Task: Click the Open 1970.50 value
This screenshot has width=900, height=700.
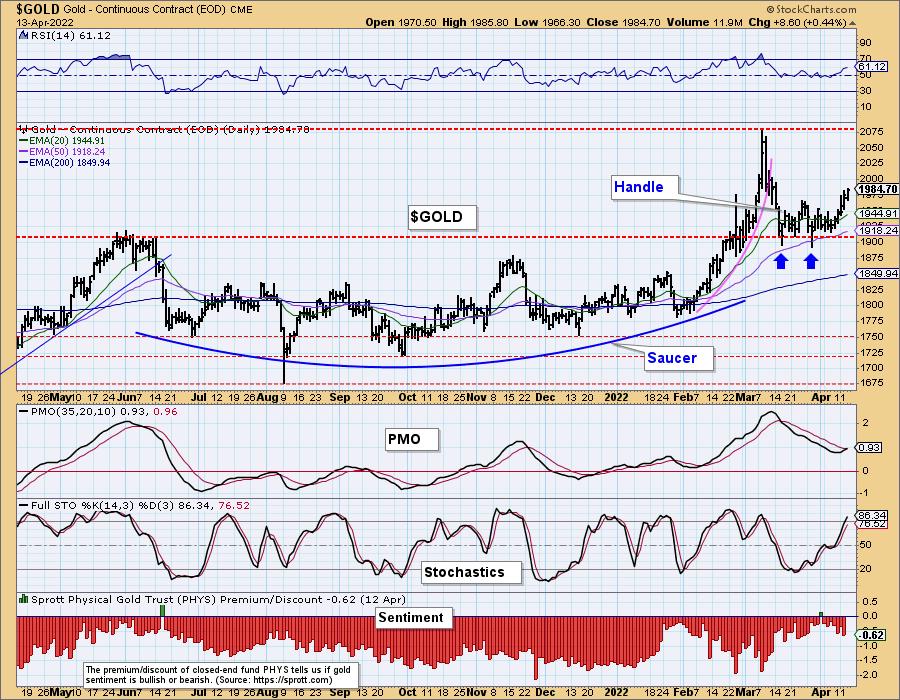Action: (x=402, y=22)
